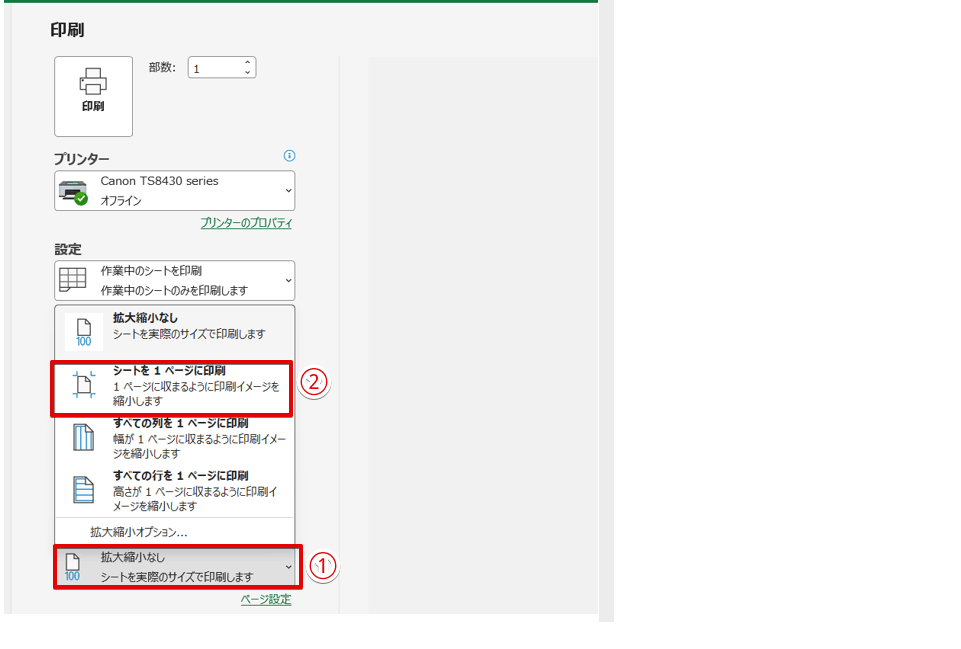Choose 拡大縮小オプション... from the scaling menu

pos(139,532)
